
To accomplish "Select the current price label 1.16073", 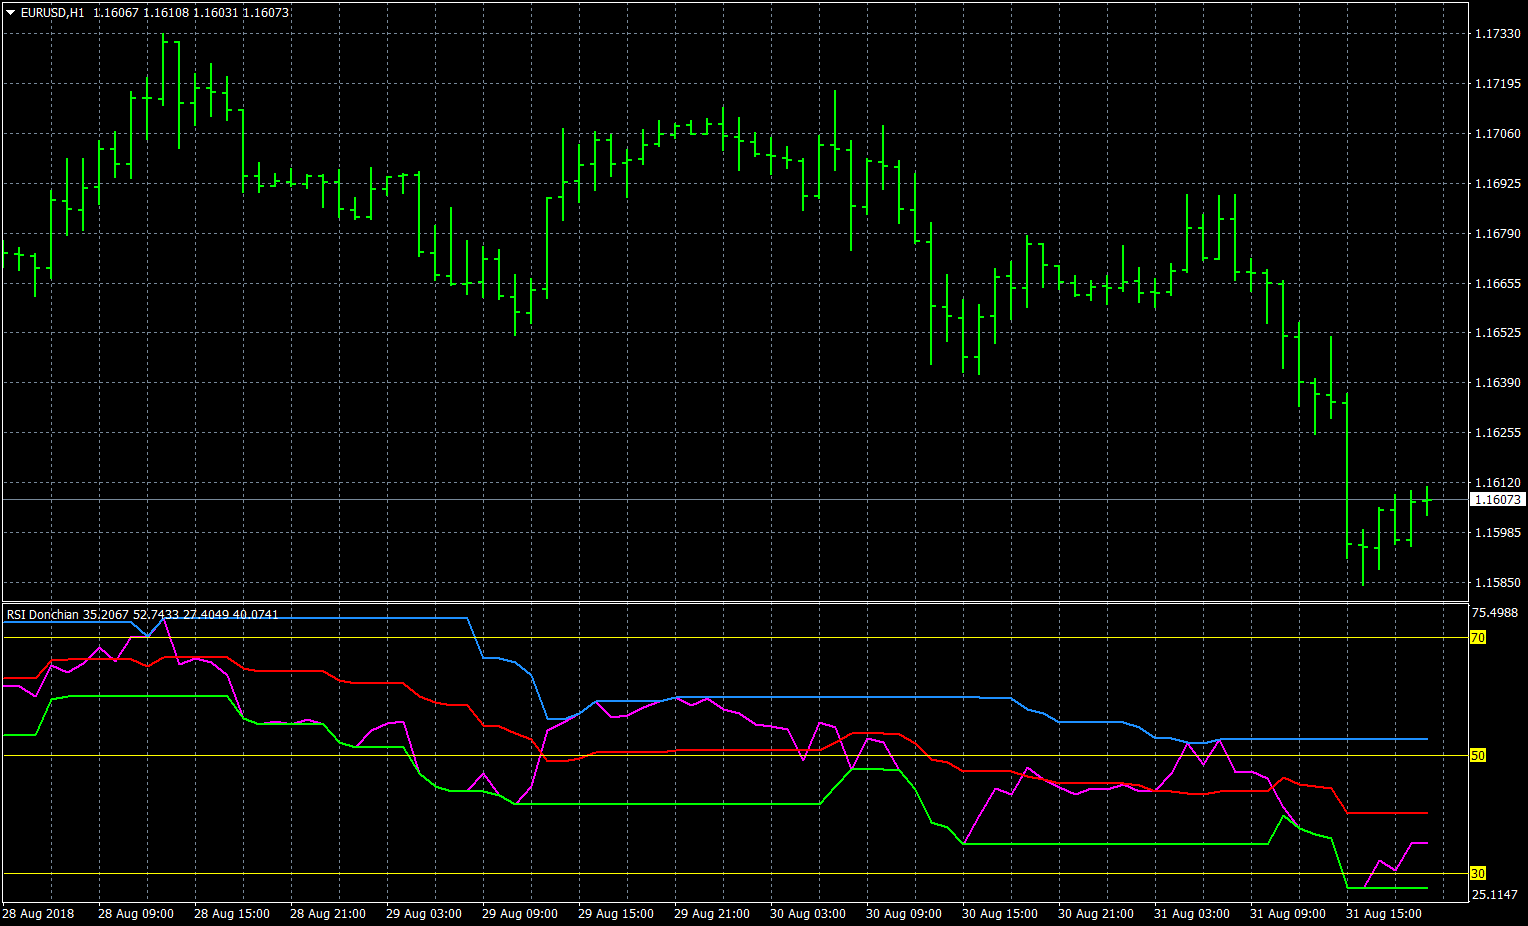I will point(1497,499).
